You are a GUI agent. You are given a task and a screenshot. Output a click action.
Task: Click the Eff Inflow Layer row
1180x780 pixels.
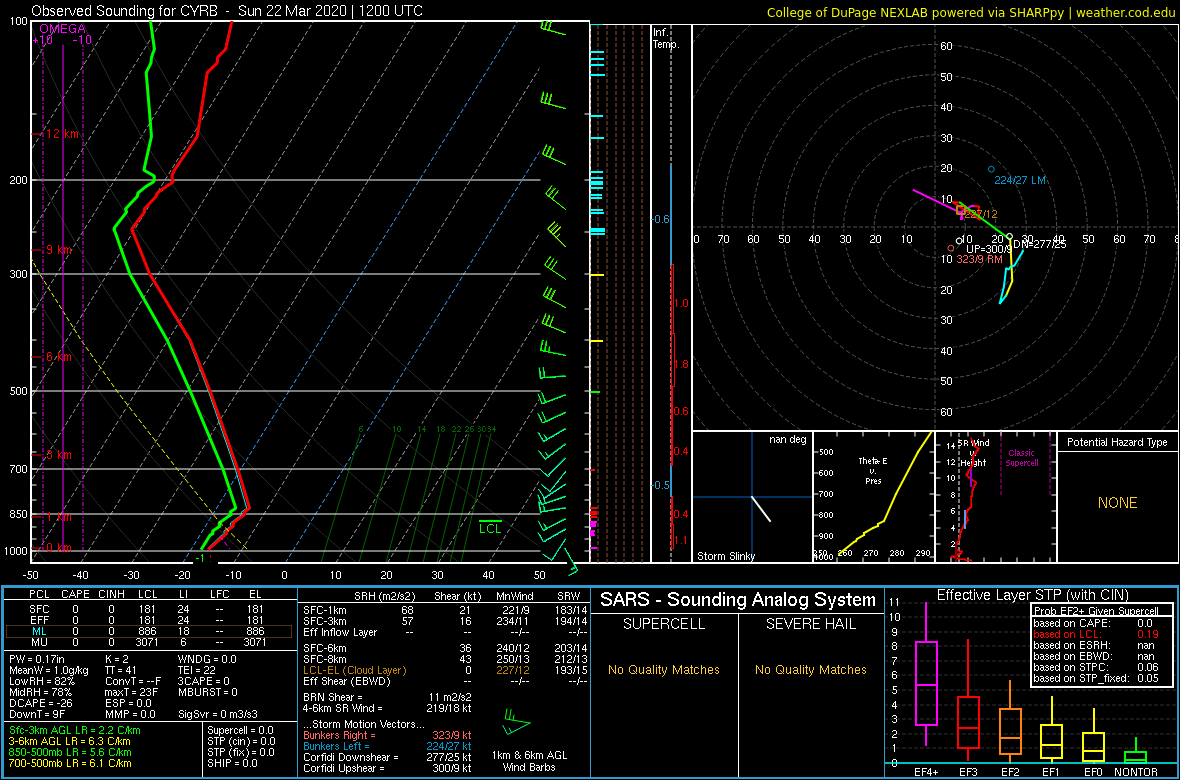point(444,632)
